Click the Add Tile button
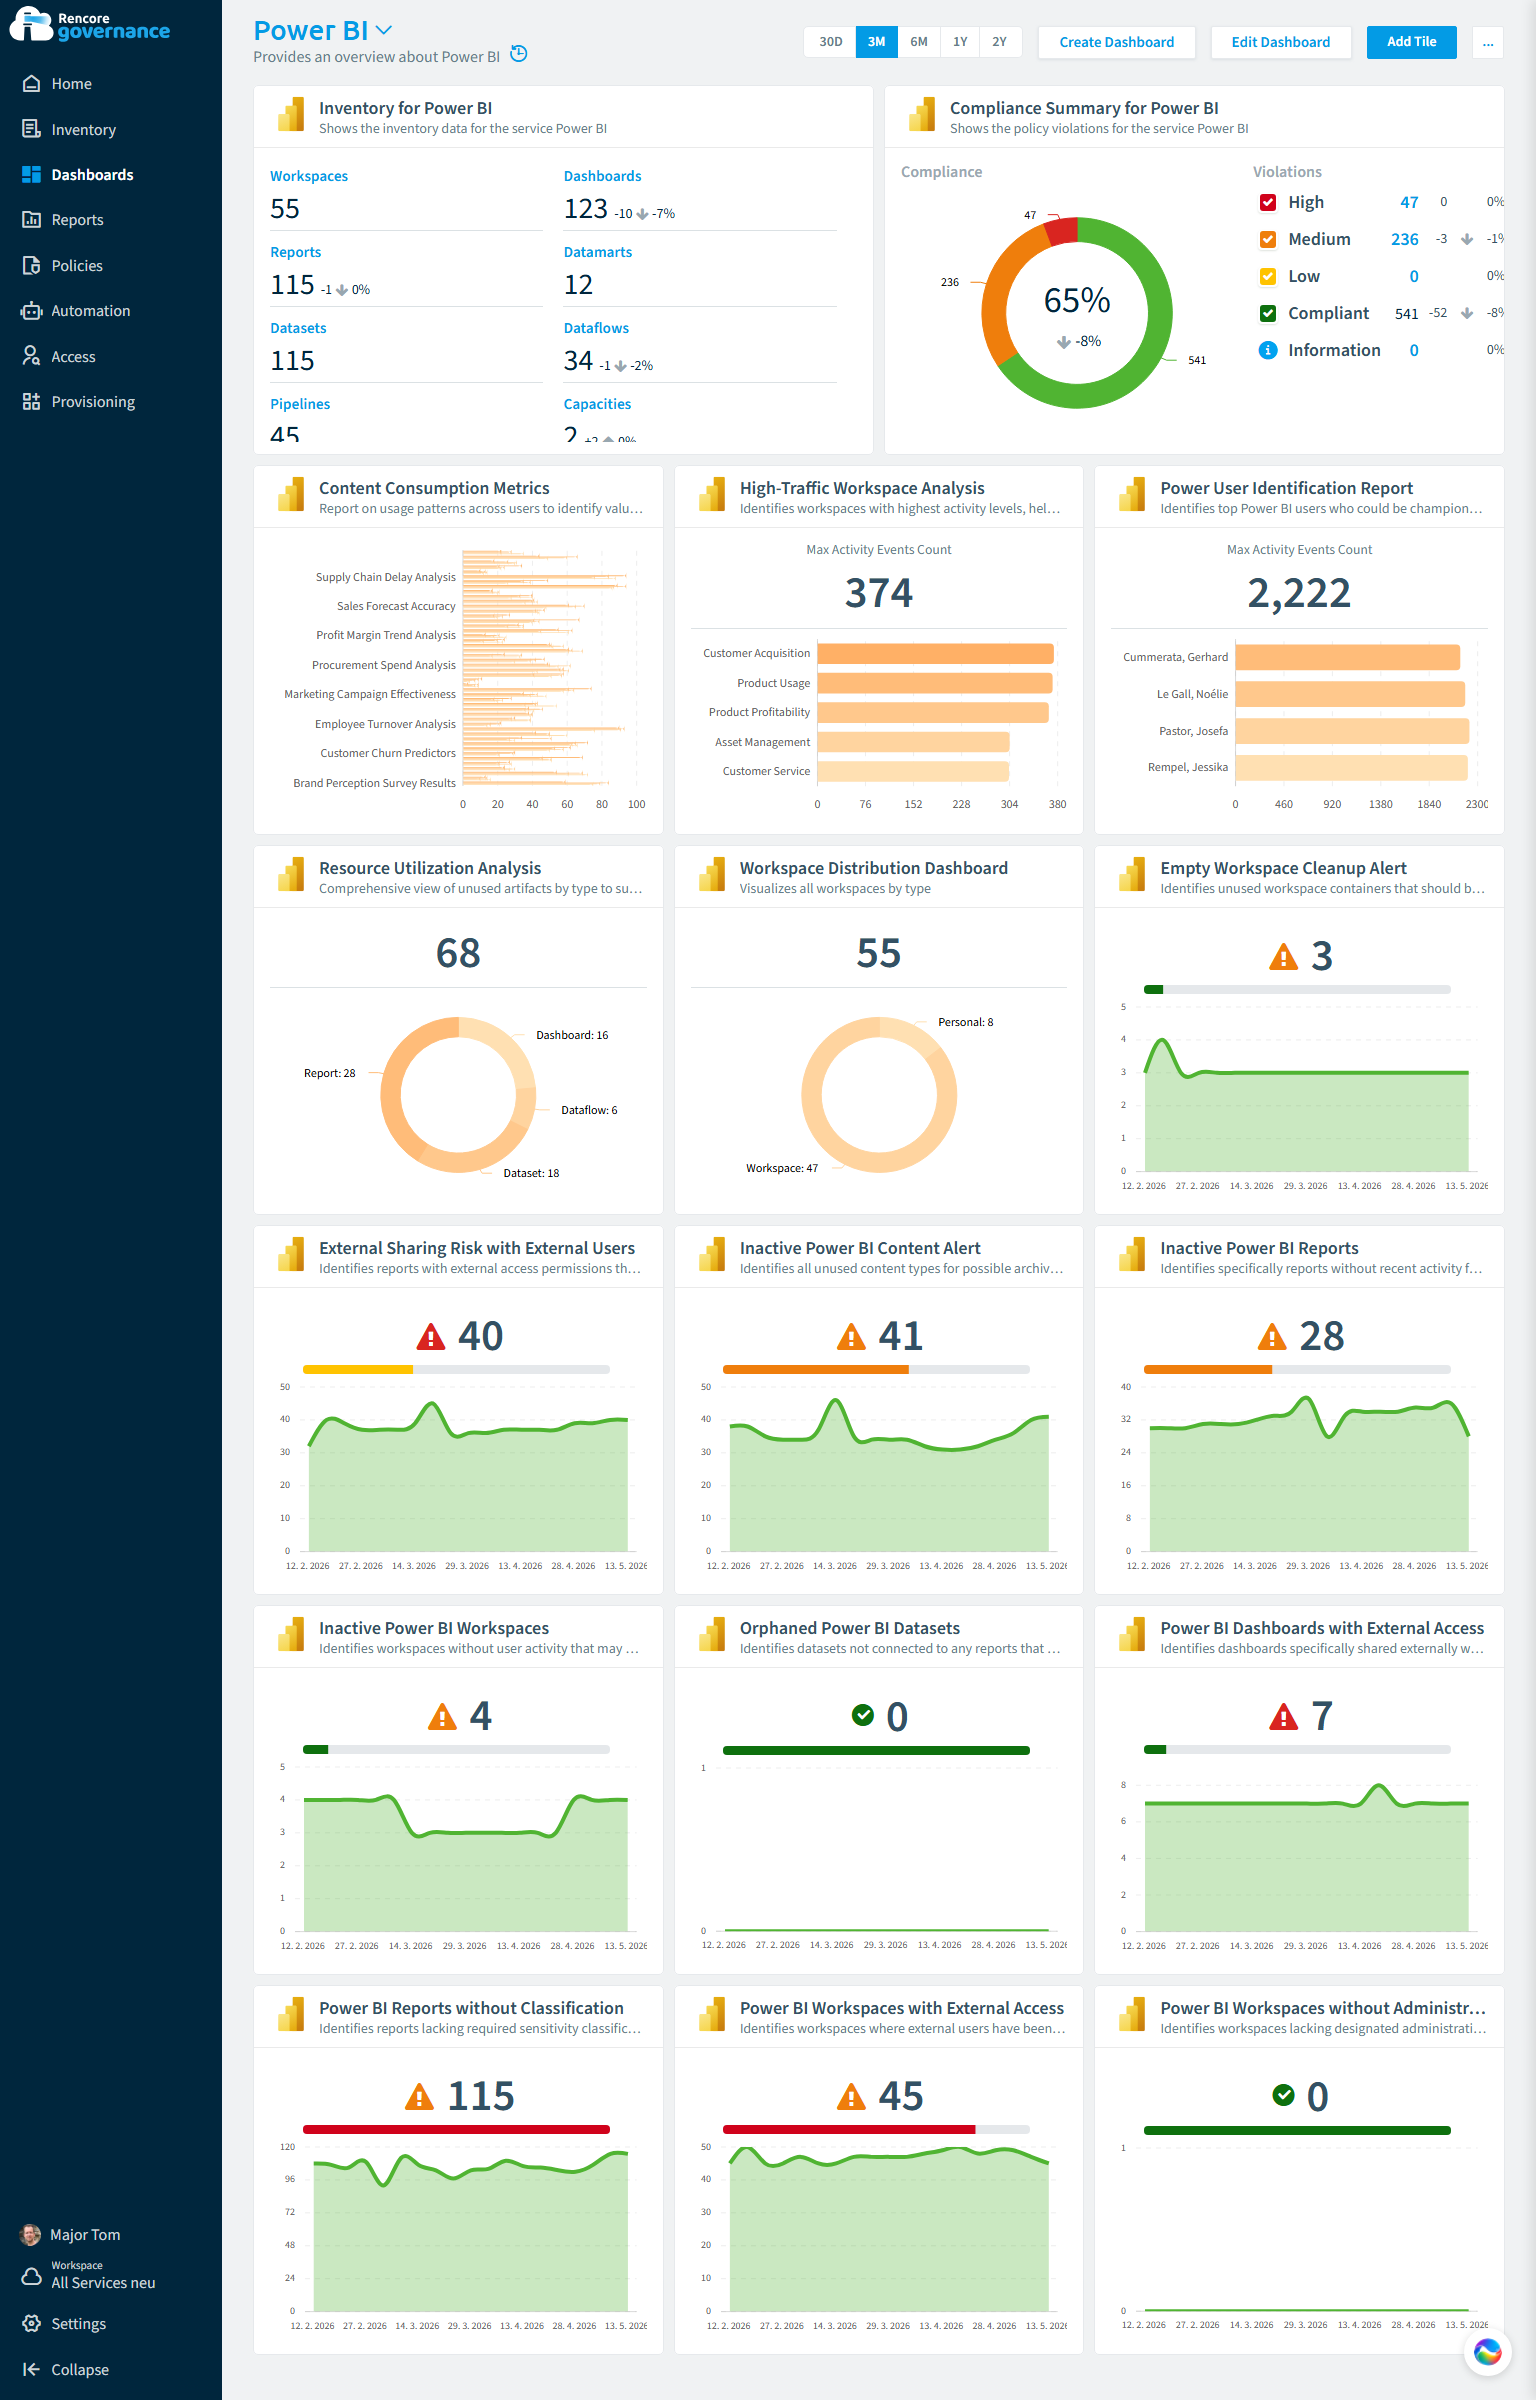Screen dimensions: 1536x2400 point(1411,42)
